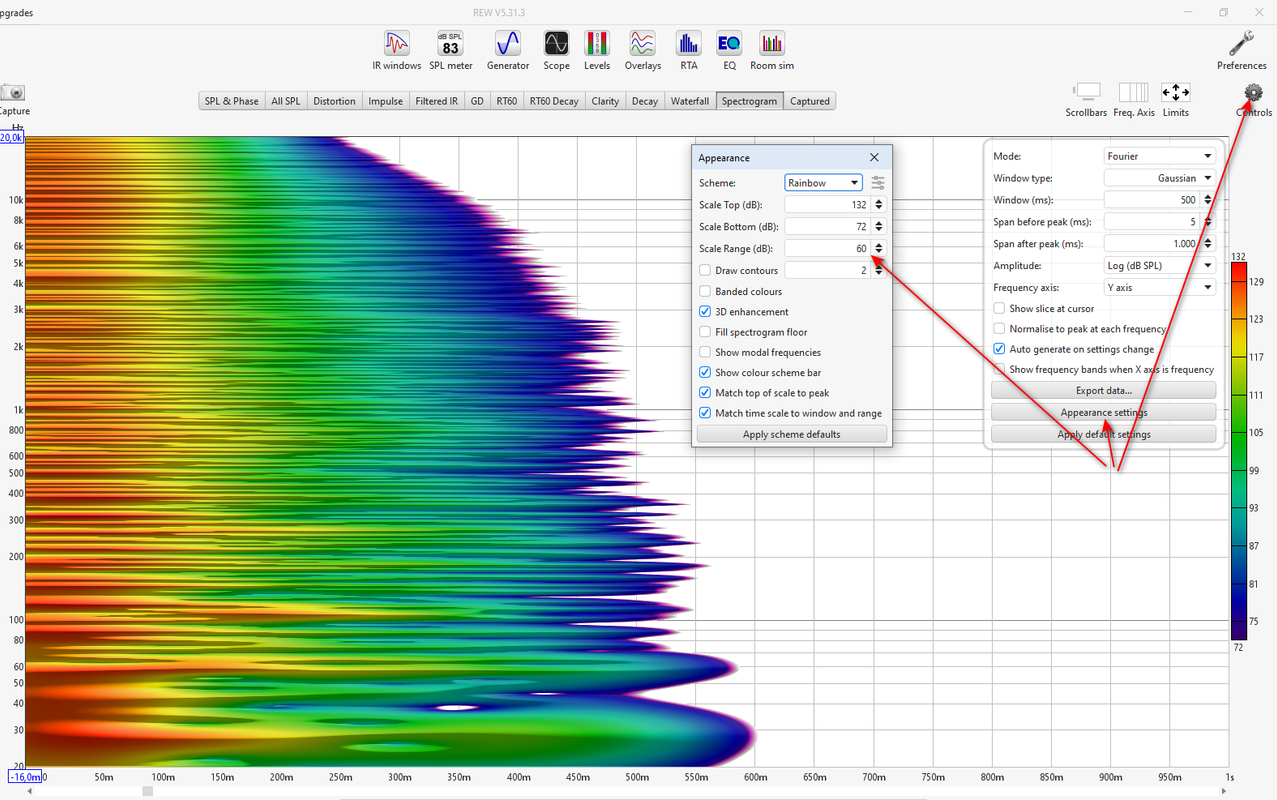Uncheck Match top of scale to peak
The height and width of the screenshot is (800, 1277).
(x=705, y=393)
